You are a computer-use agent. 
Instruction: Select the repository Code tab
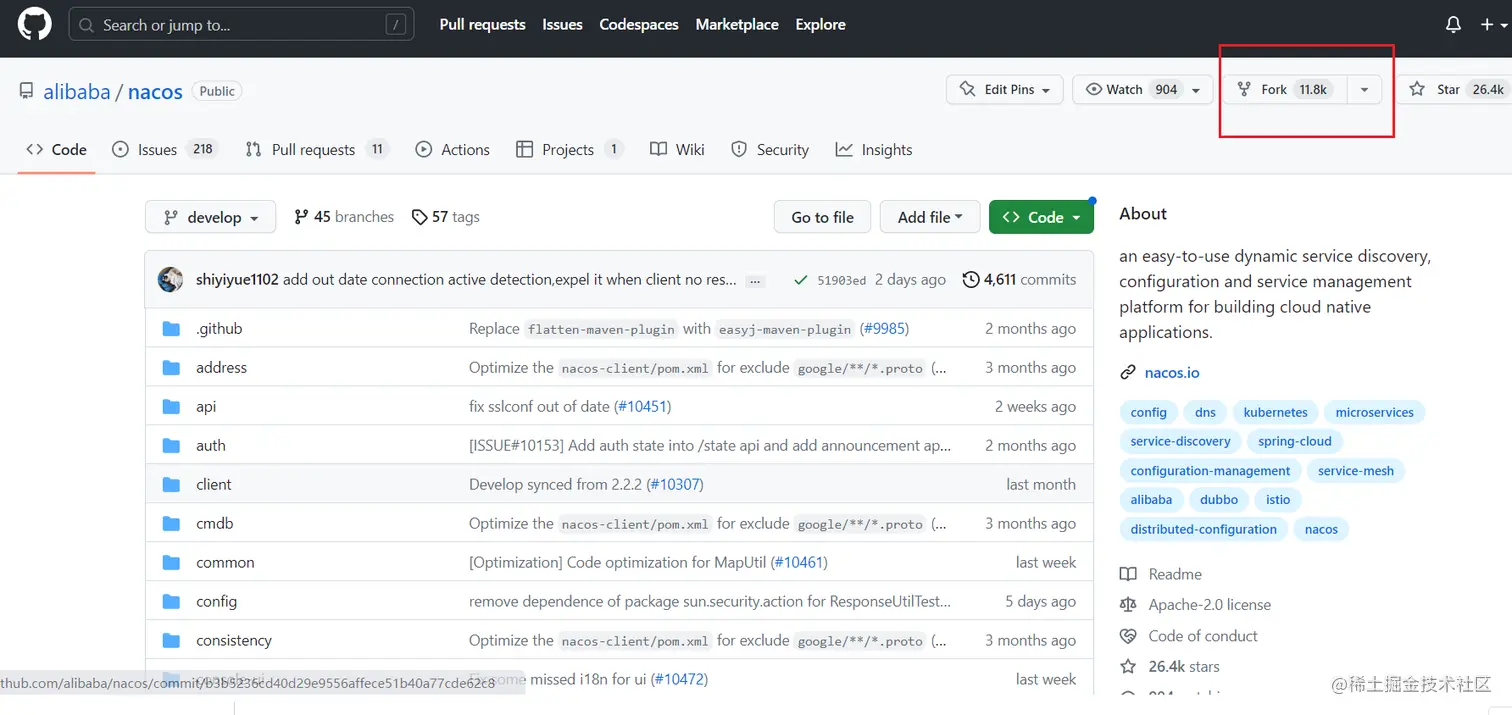click(x=57, y=149)
